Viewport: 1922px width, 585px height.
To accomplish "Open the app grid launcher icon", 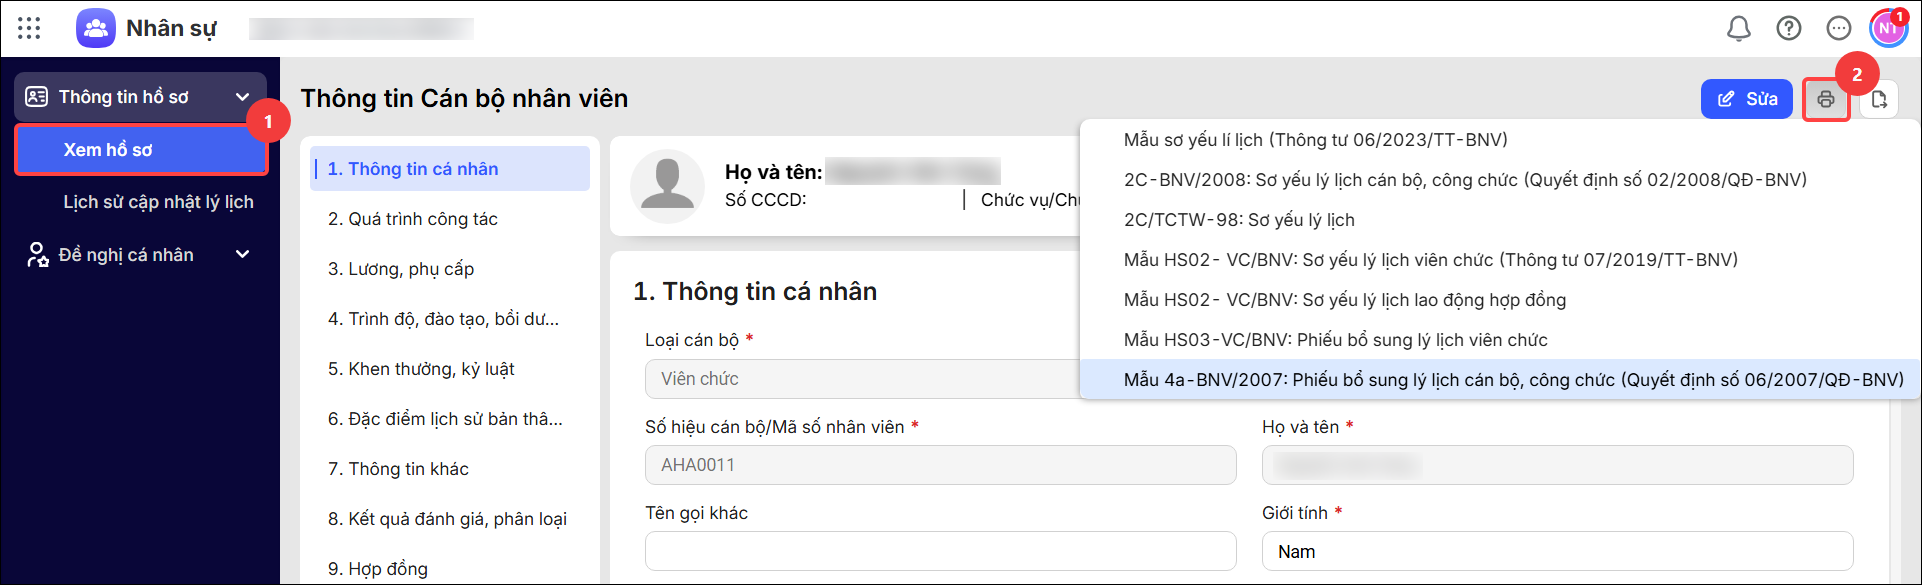I will [29, 28].
